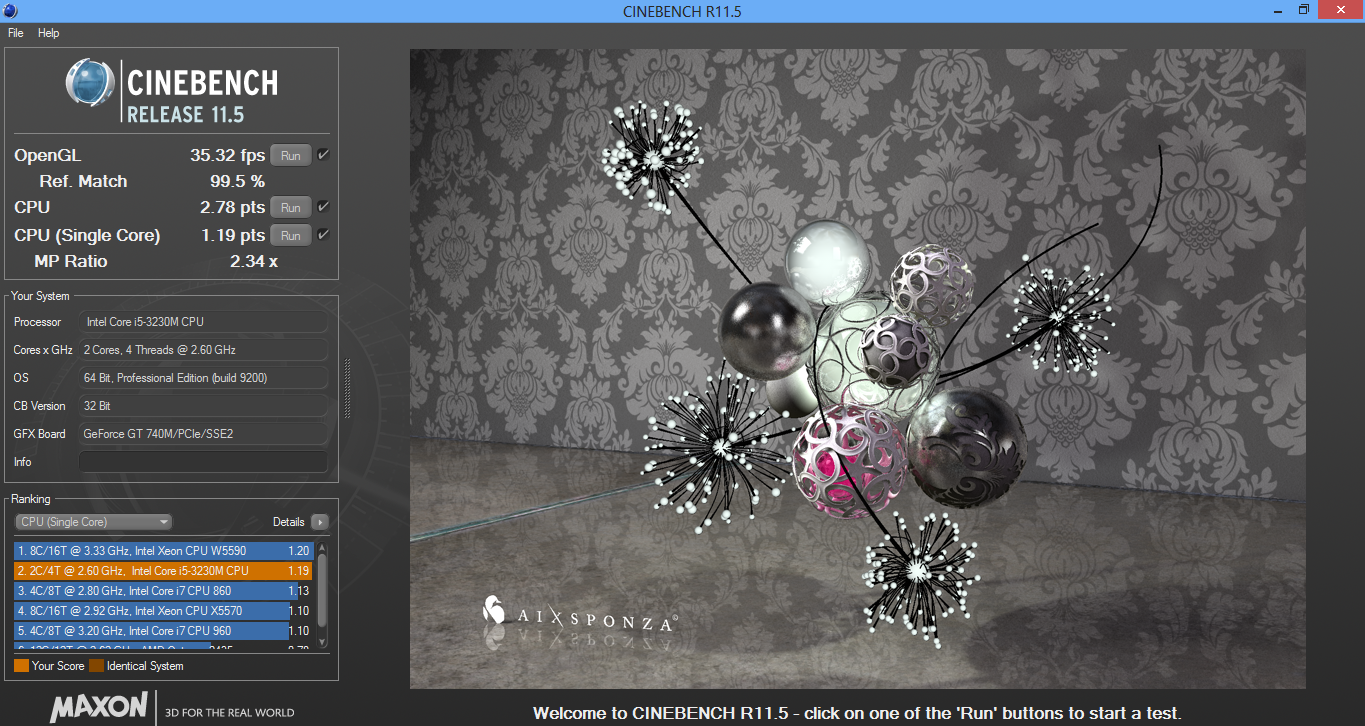Click the CPU score '2.78 pts'
The height and width of the screenshot is (726, 1365).
(x=232, y=207)
